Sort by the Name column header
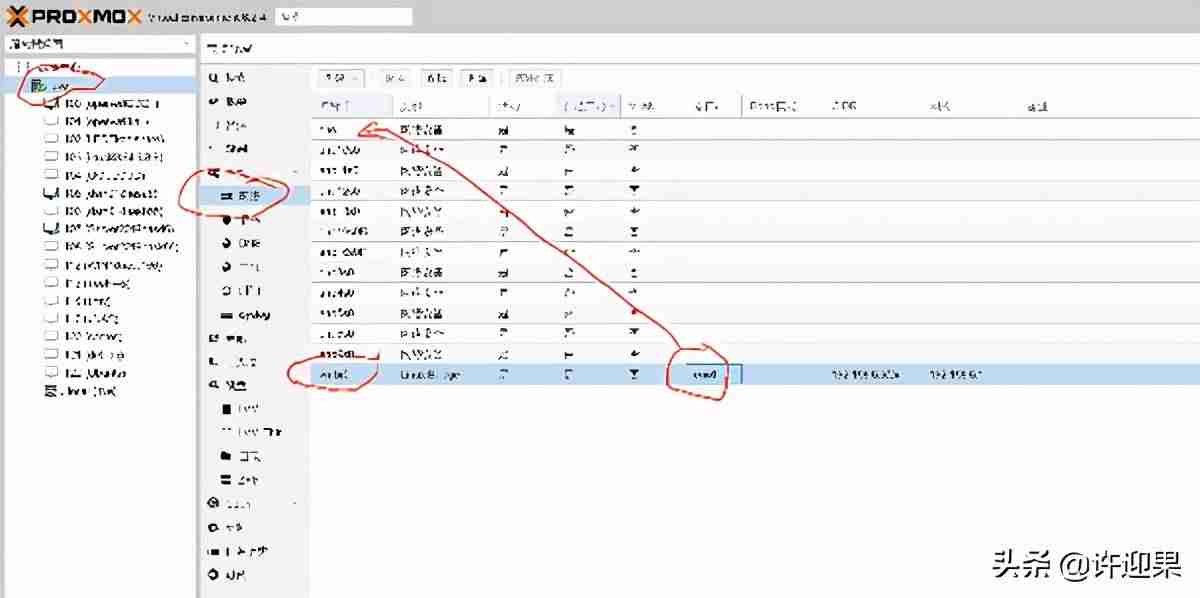The width and height of the screenshot is (1200, 598). [351, 106]
